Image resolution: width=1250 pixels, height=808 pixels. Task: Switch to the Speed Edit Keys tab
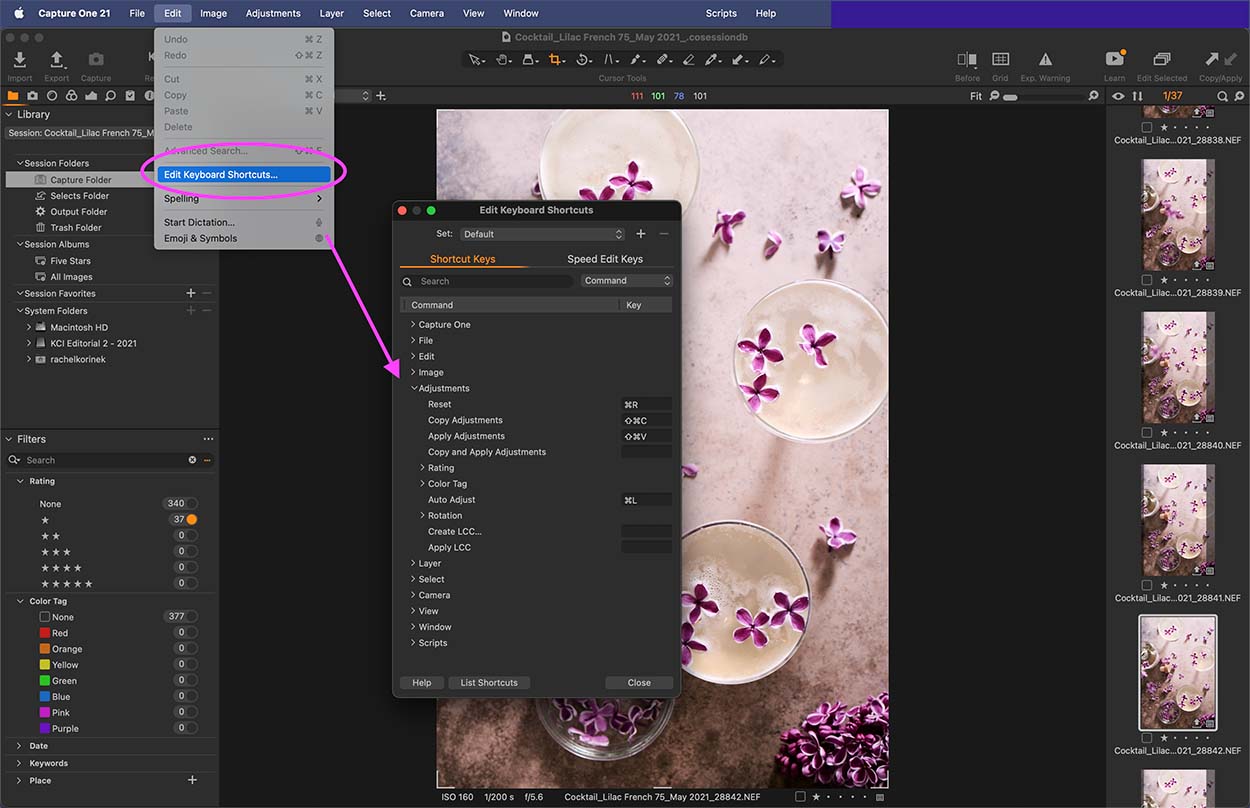pos(605,258)
